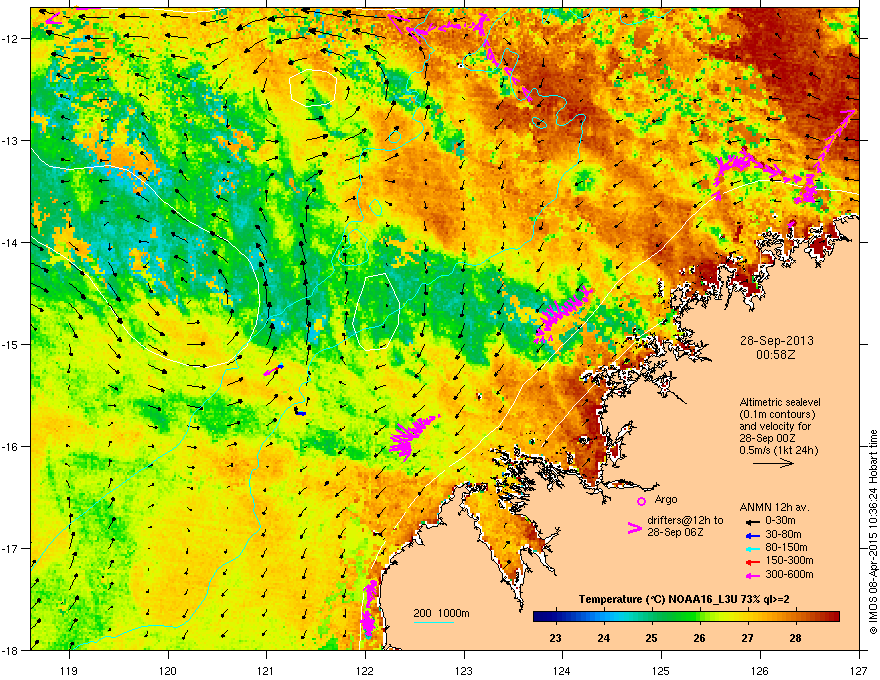This screenshot has width=880, height=680.
Task: Click the 'Argo' legend label
Action: 666,499
